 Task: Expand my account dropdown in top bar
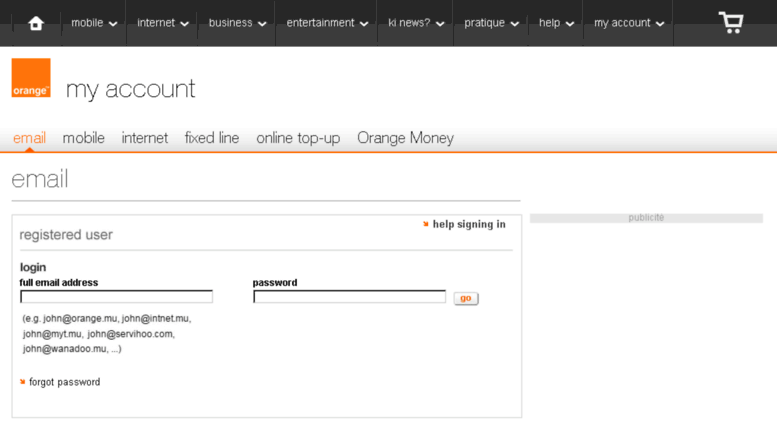(629, 23)
